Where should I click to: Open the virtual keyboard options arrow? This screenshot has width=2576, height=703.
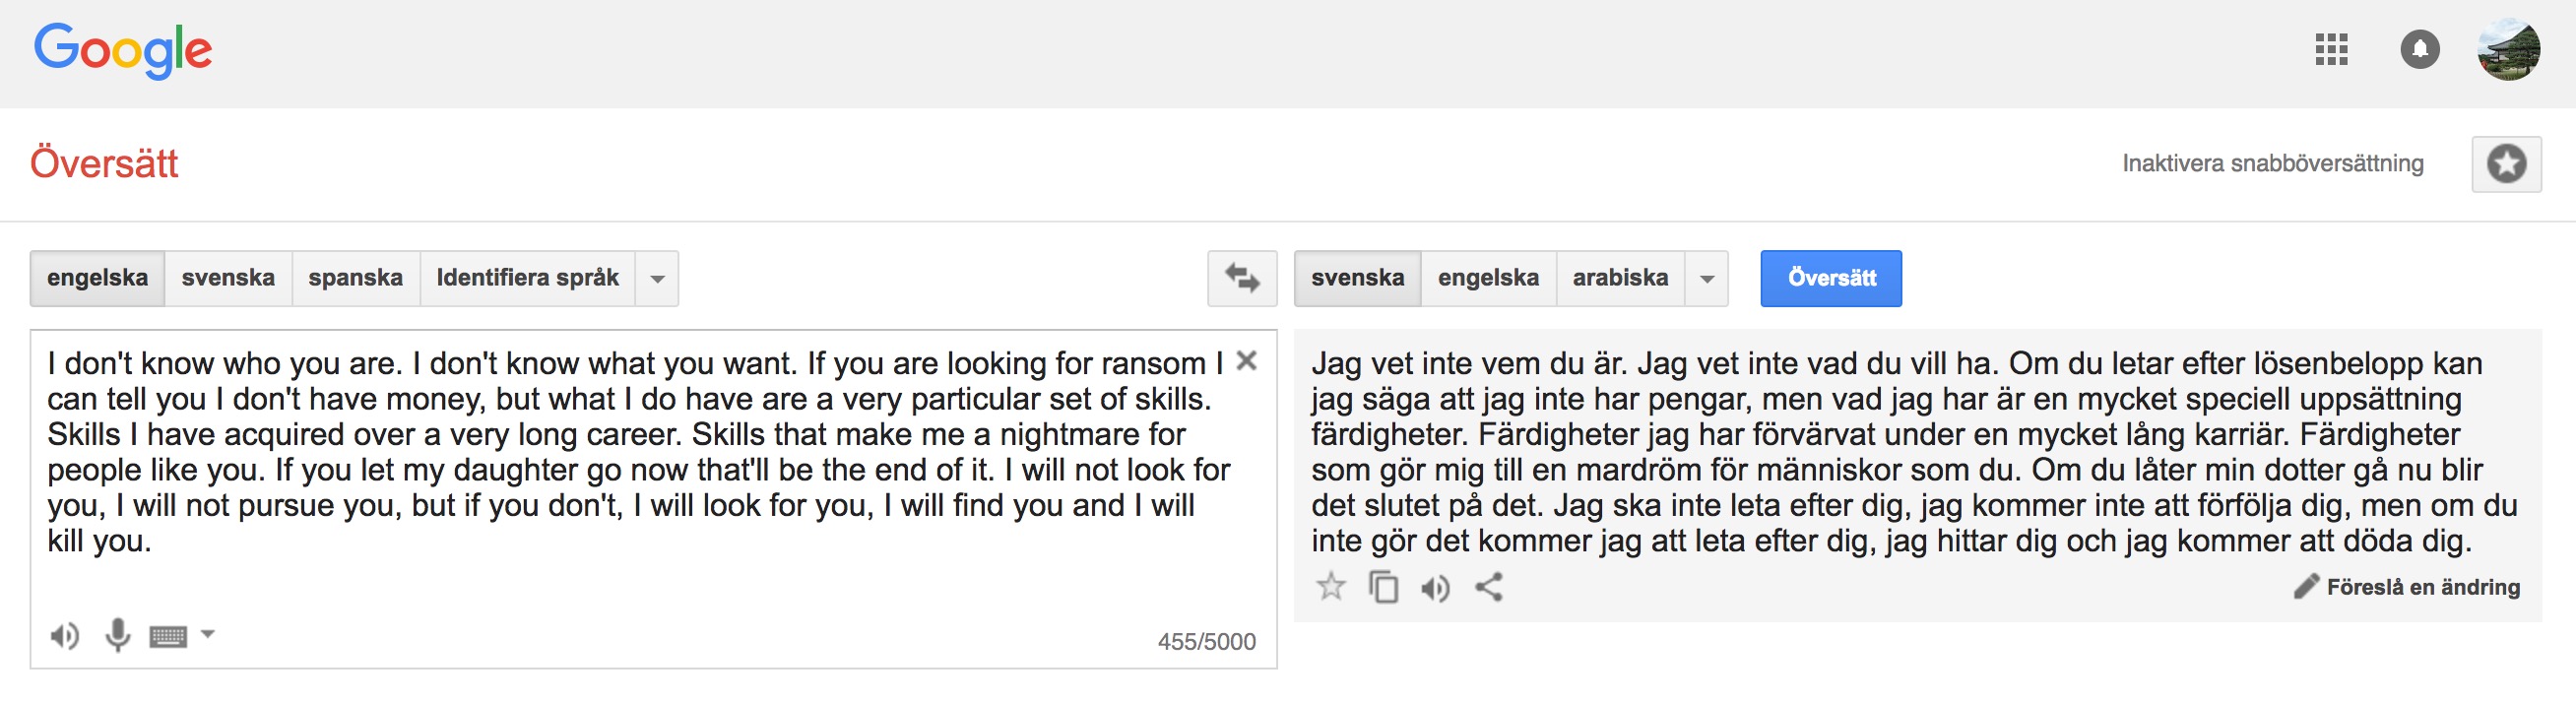tap(208, 634)
